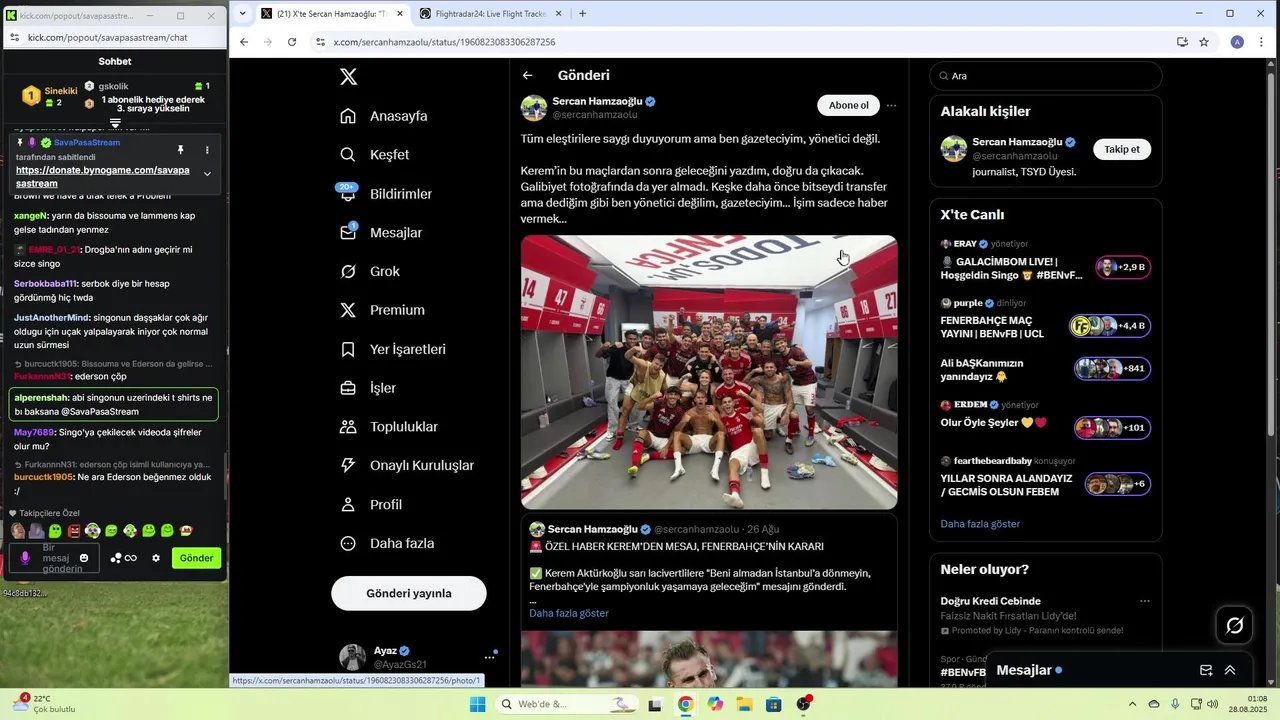Viewport: 1280px width, 720px height.
Task: Open Bildirimler notifications
Action: tap(386, 194)
